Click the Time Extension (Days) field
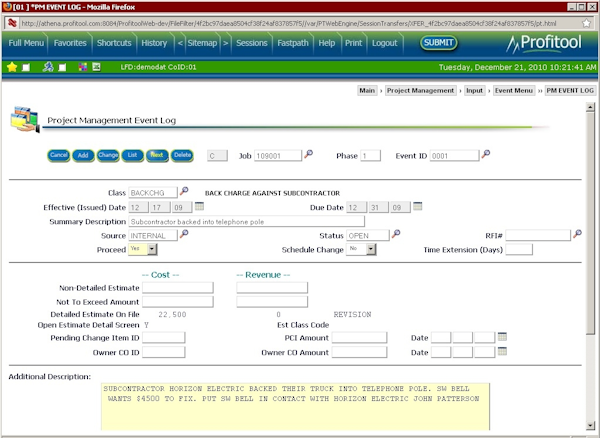The height and width of the screenshot is (438, 600). [x=519, y=249]
